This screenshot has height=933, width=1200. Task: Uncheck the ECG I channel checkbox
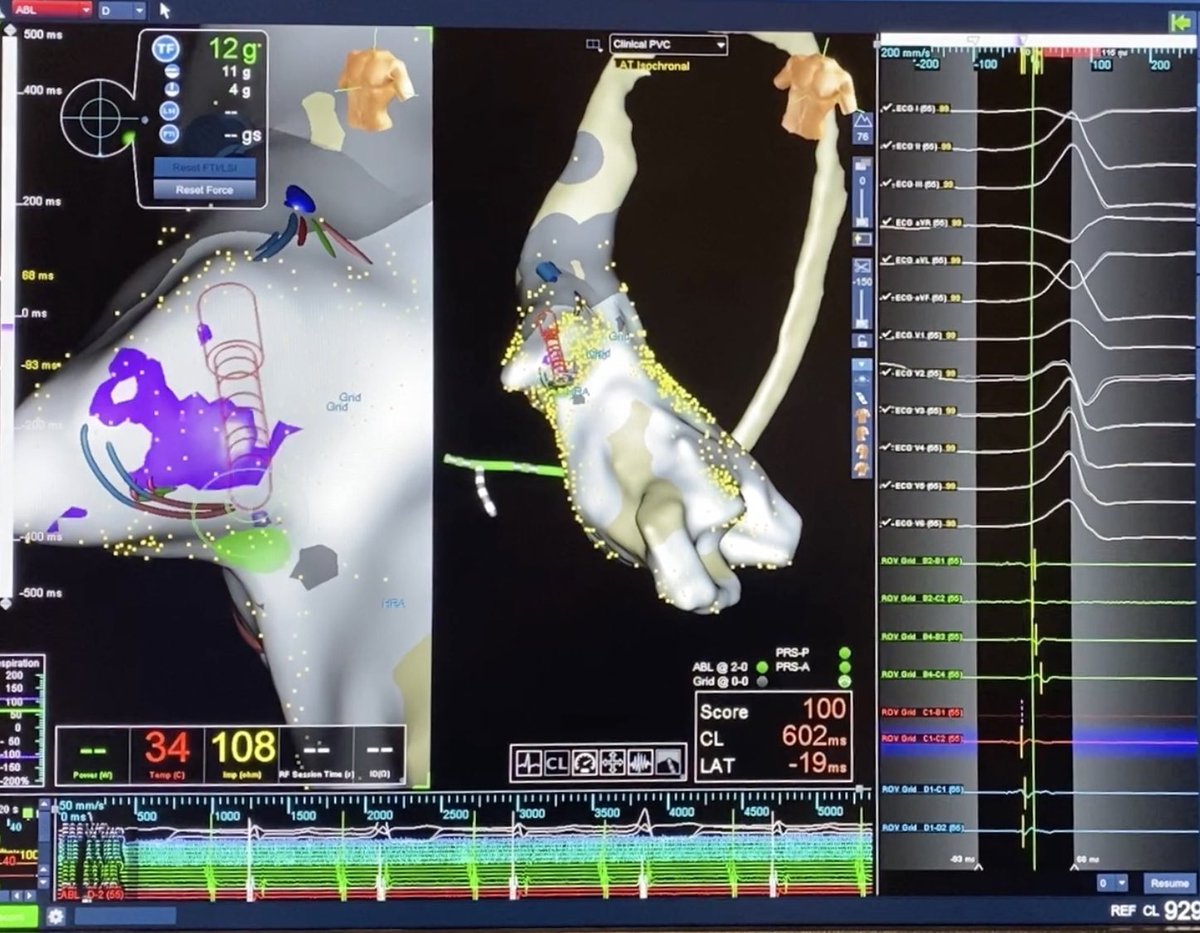885,108
